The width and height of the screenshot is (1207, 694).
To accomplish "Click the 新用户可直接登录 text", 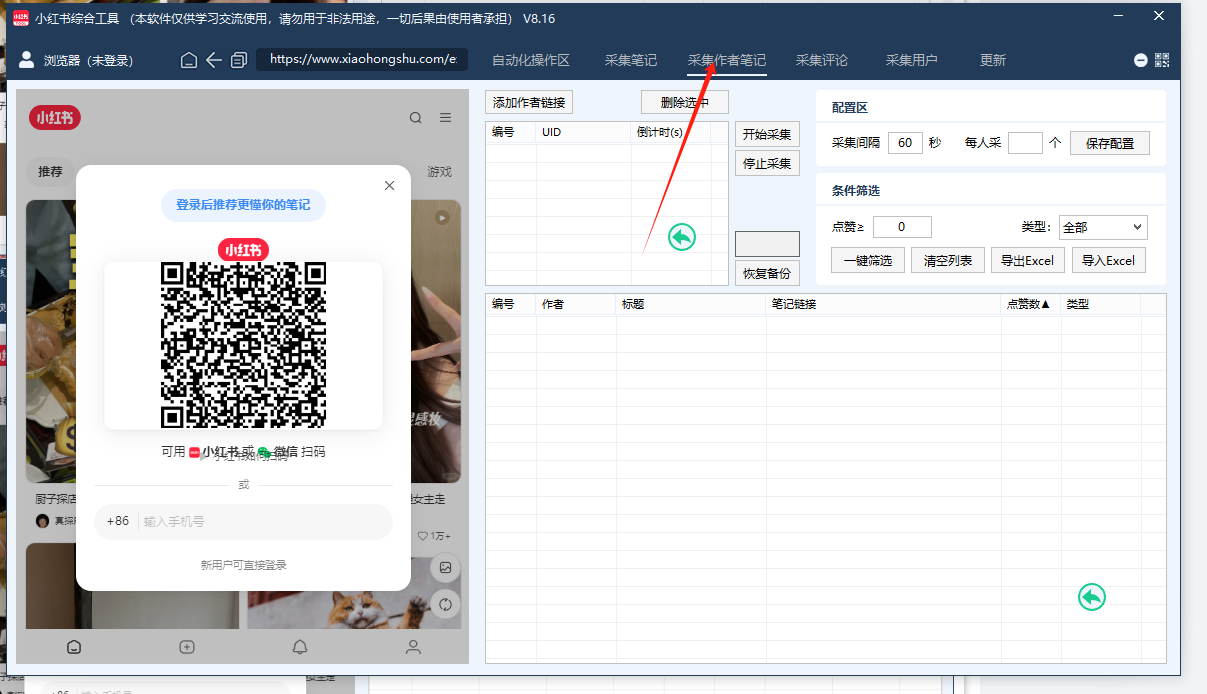I will tap(243, 565).
